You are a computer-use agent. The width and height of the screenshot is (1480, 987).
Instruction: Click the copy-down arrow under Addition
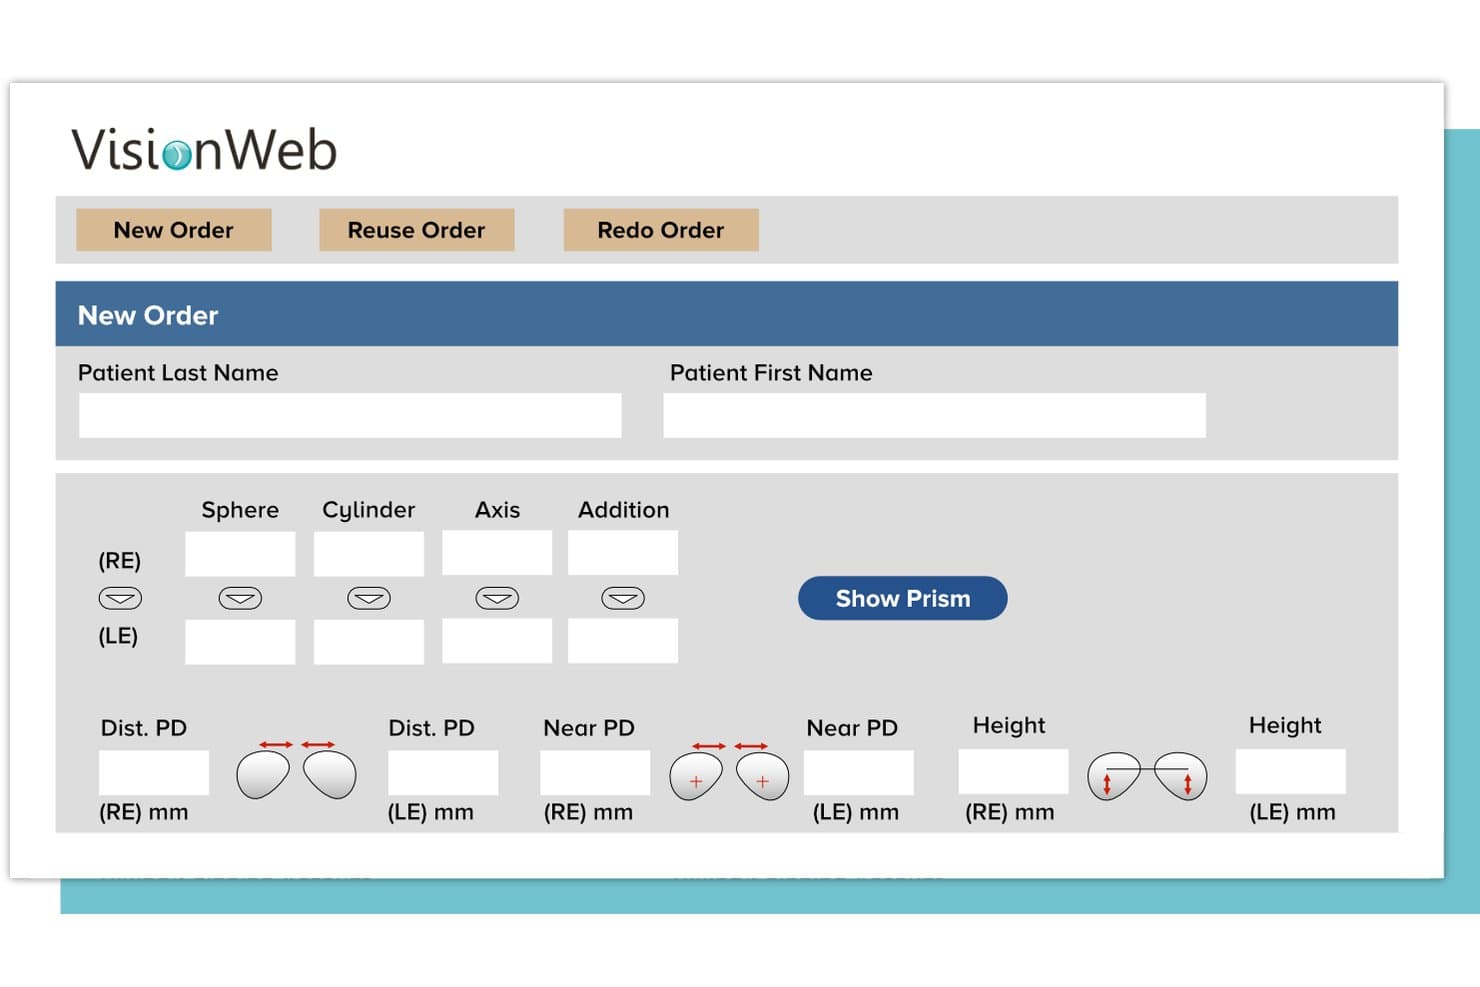tap(623, 598)
